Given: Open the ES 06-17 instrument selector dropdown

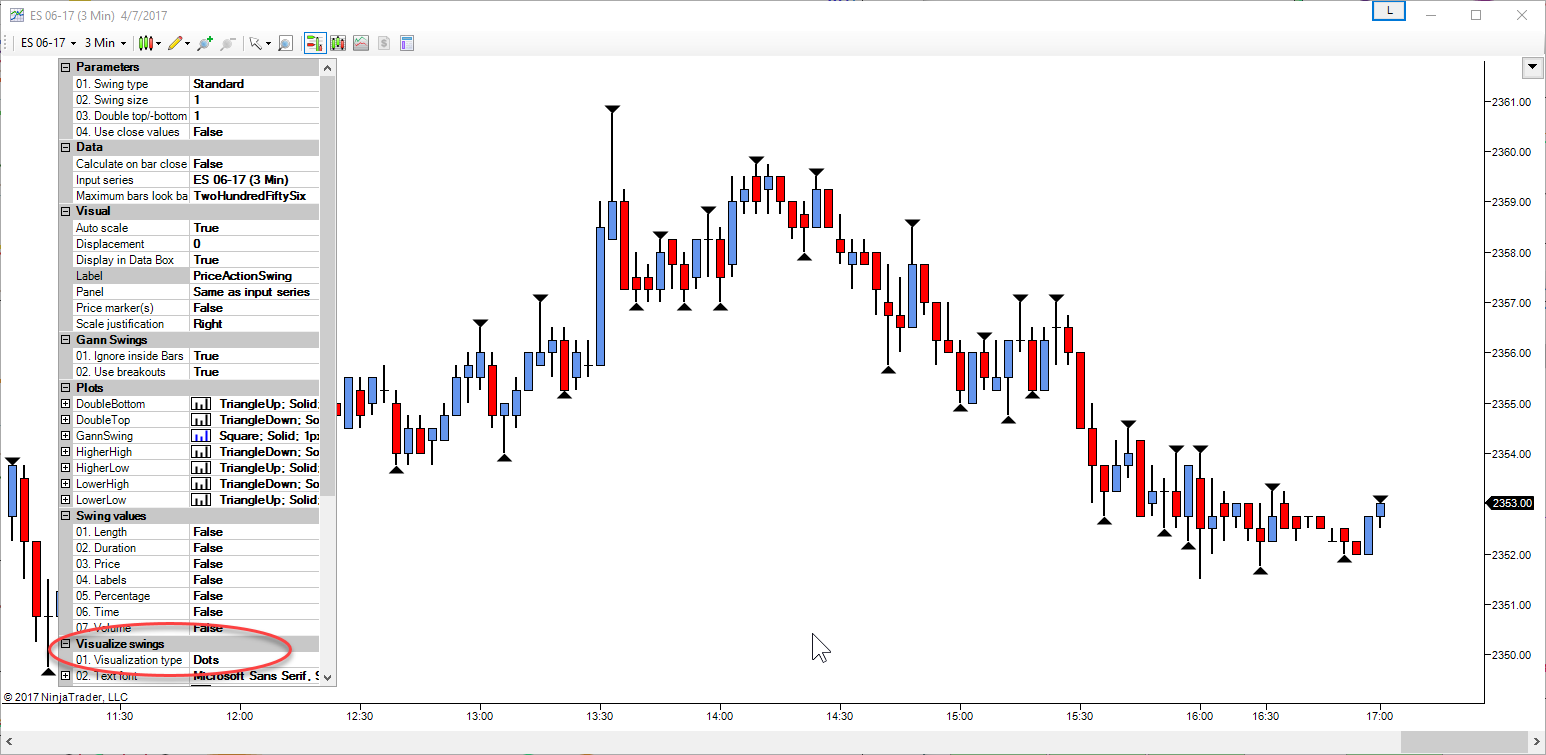Looking at the screenshot, I should pos(47,43).
